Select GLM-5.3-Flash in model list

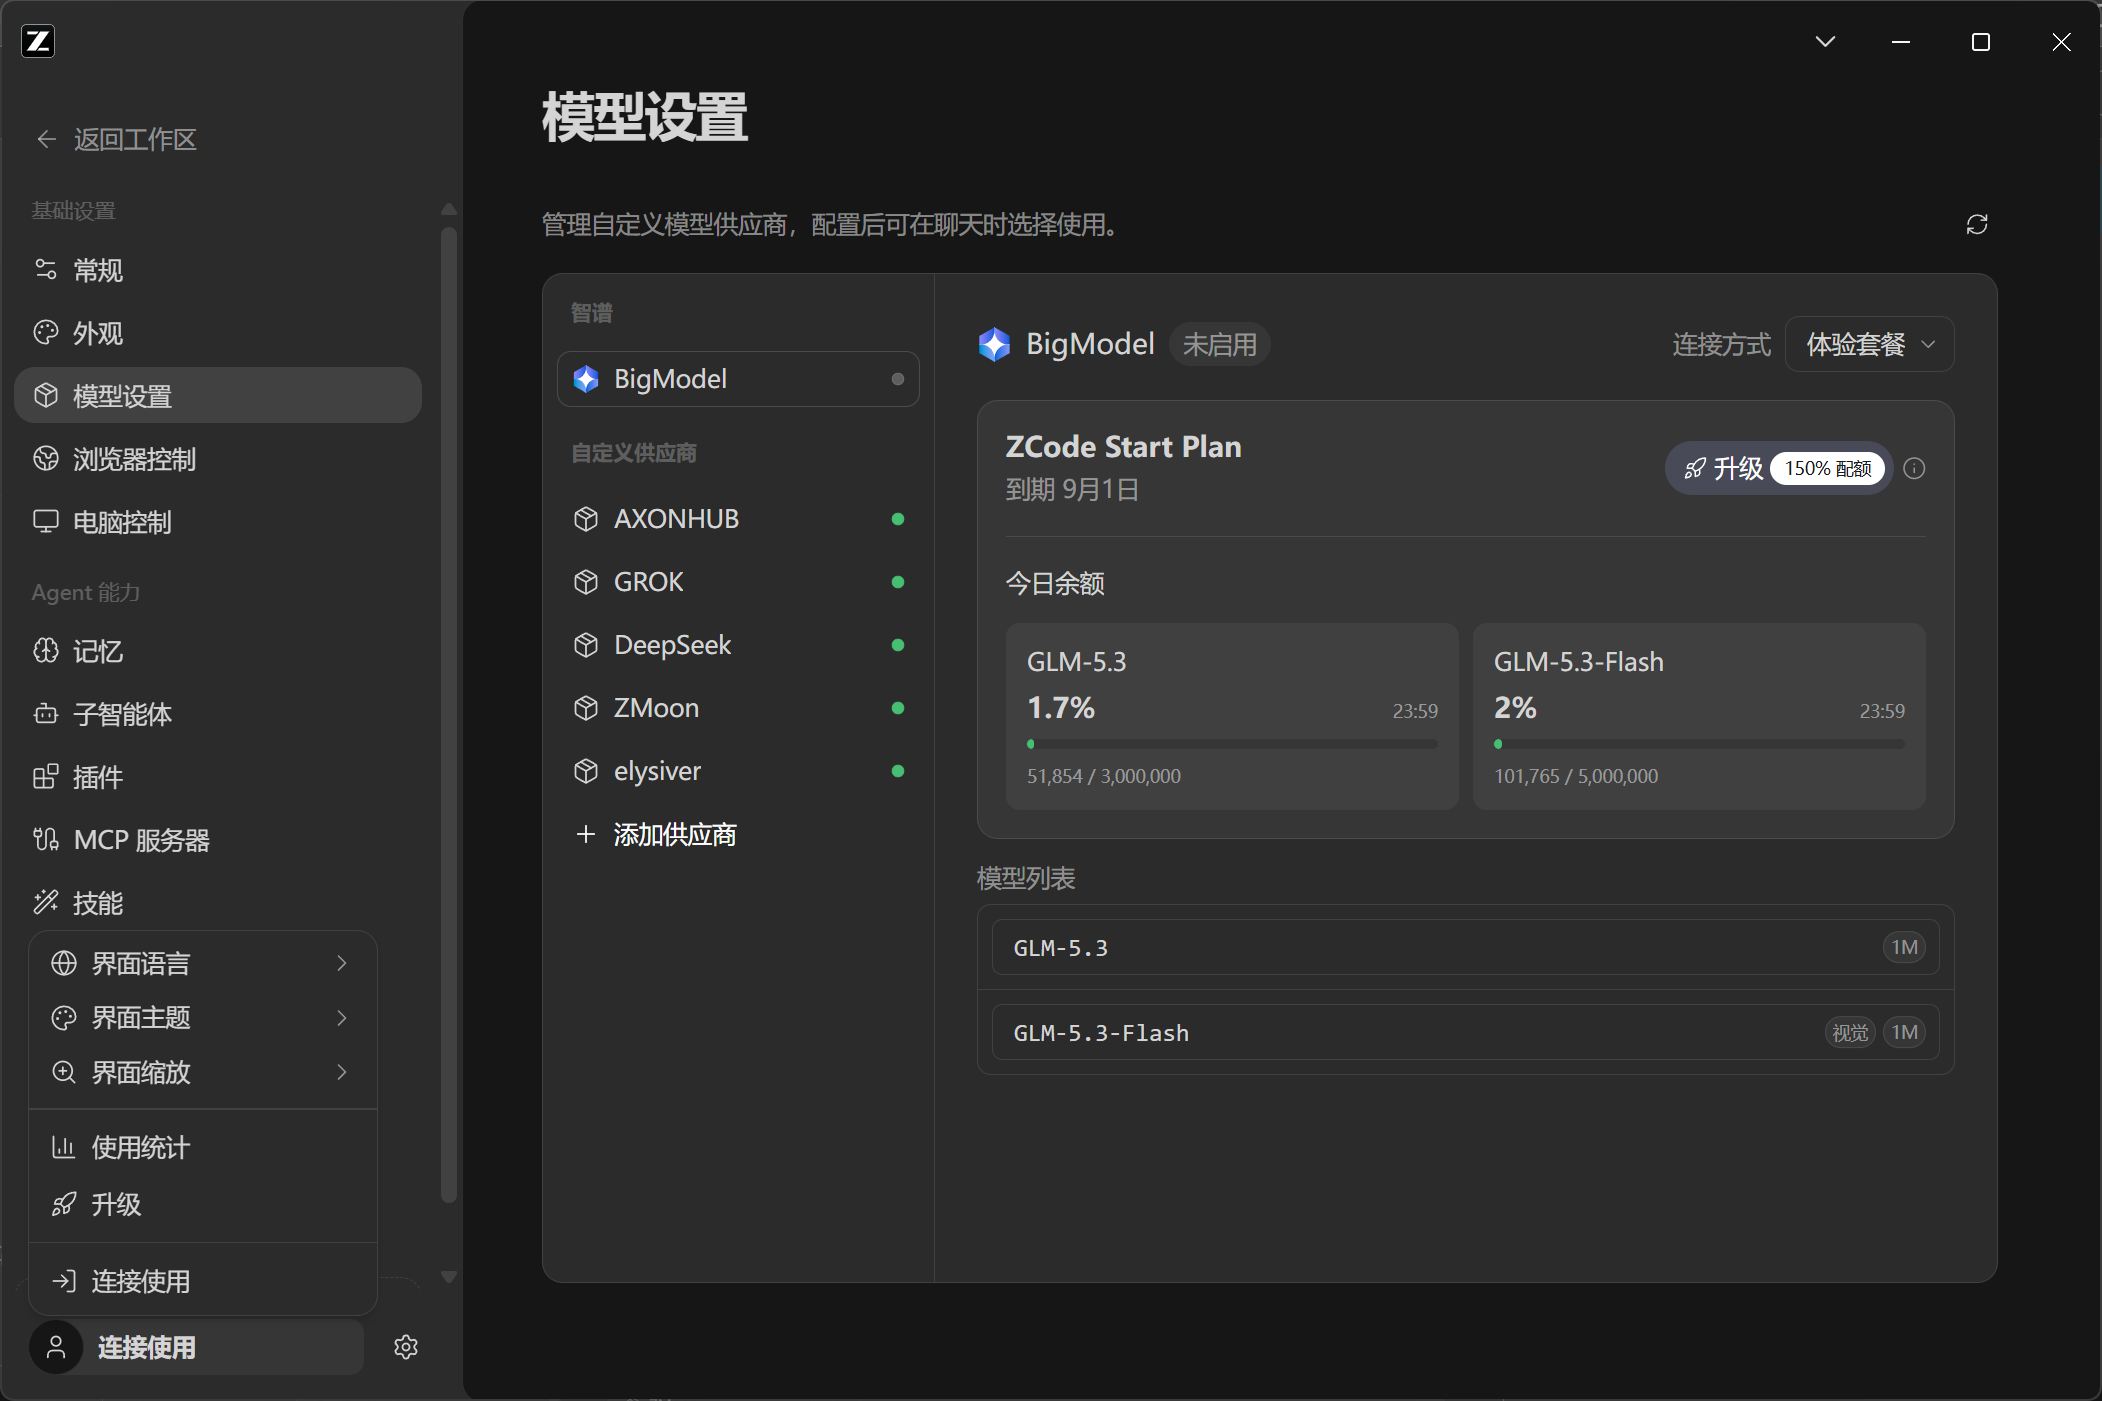point(1465,1032)
